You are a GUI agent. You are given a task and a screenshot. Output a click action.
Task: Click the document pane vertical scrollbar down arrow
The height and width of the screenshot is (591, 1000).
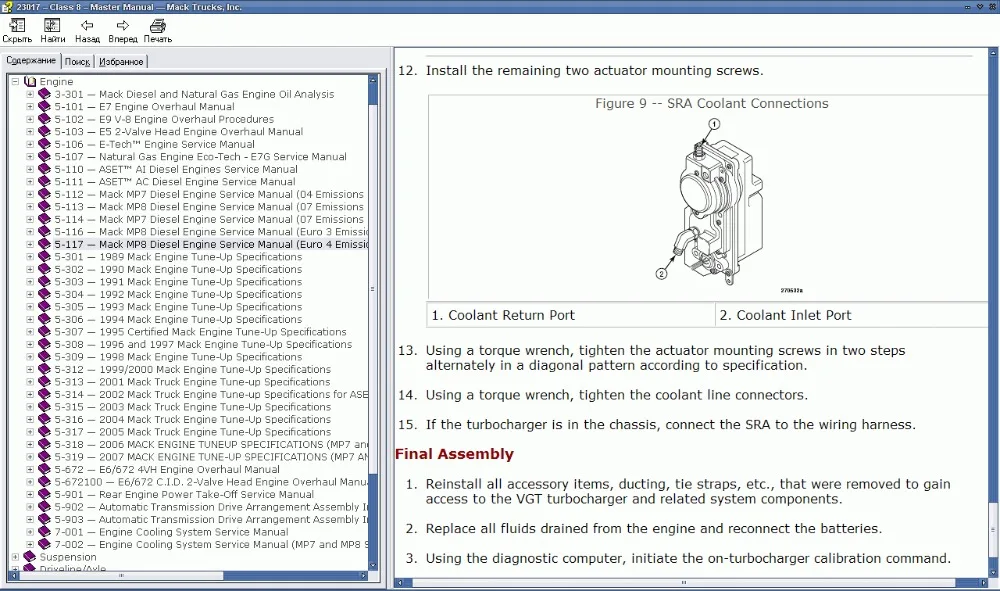pos(994,573)
